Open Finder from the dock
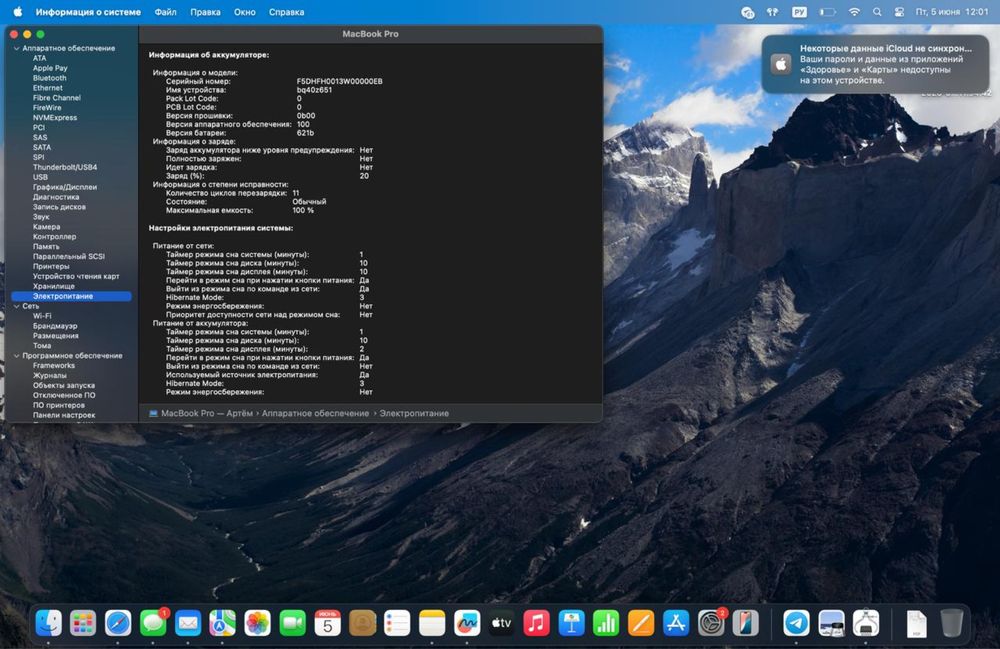 48,623
